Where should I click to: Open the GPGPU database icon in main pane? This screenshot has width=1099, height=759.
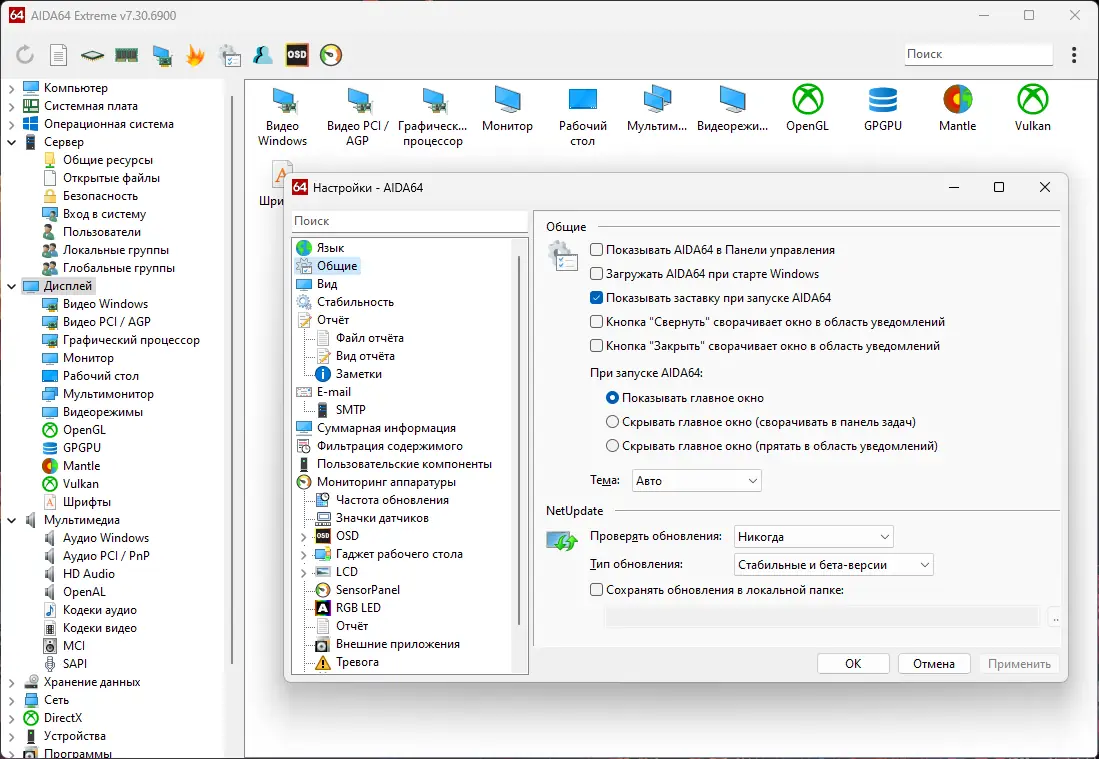click(882, 108)
